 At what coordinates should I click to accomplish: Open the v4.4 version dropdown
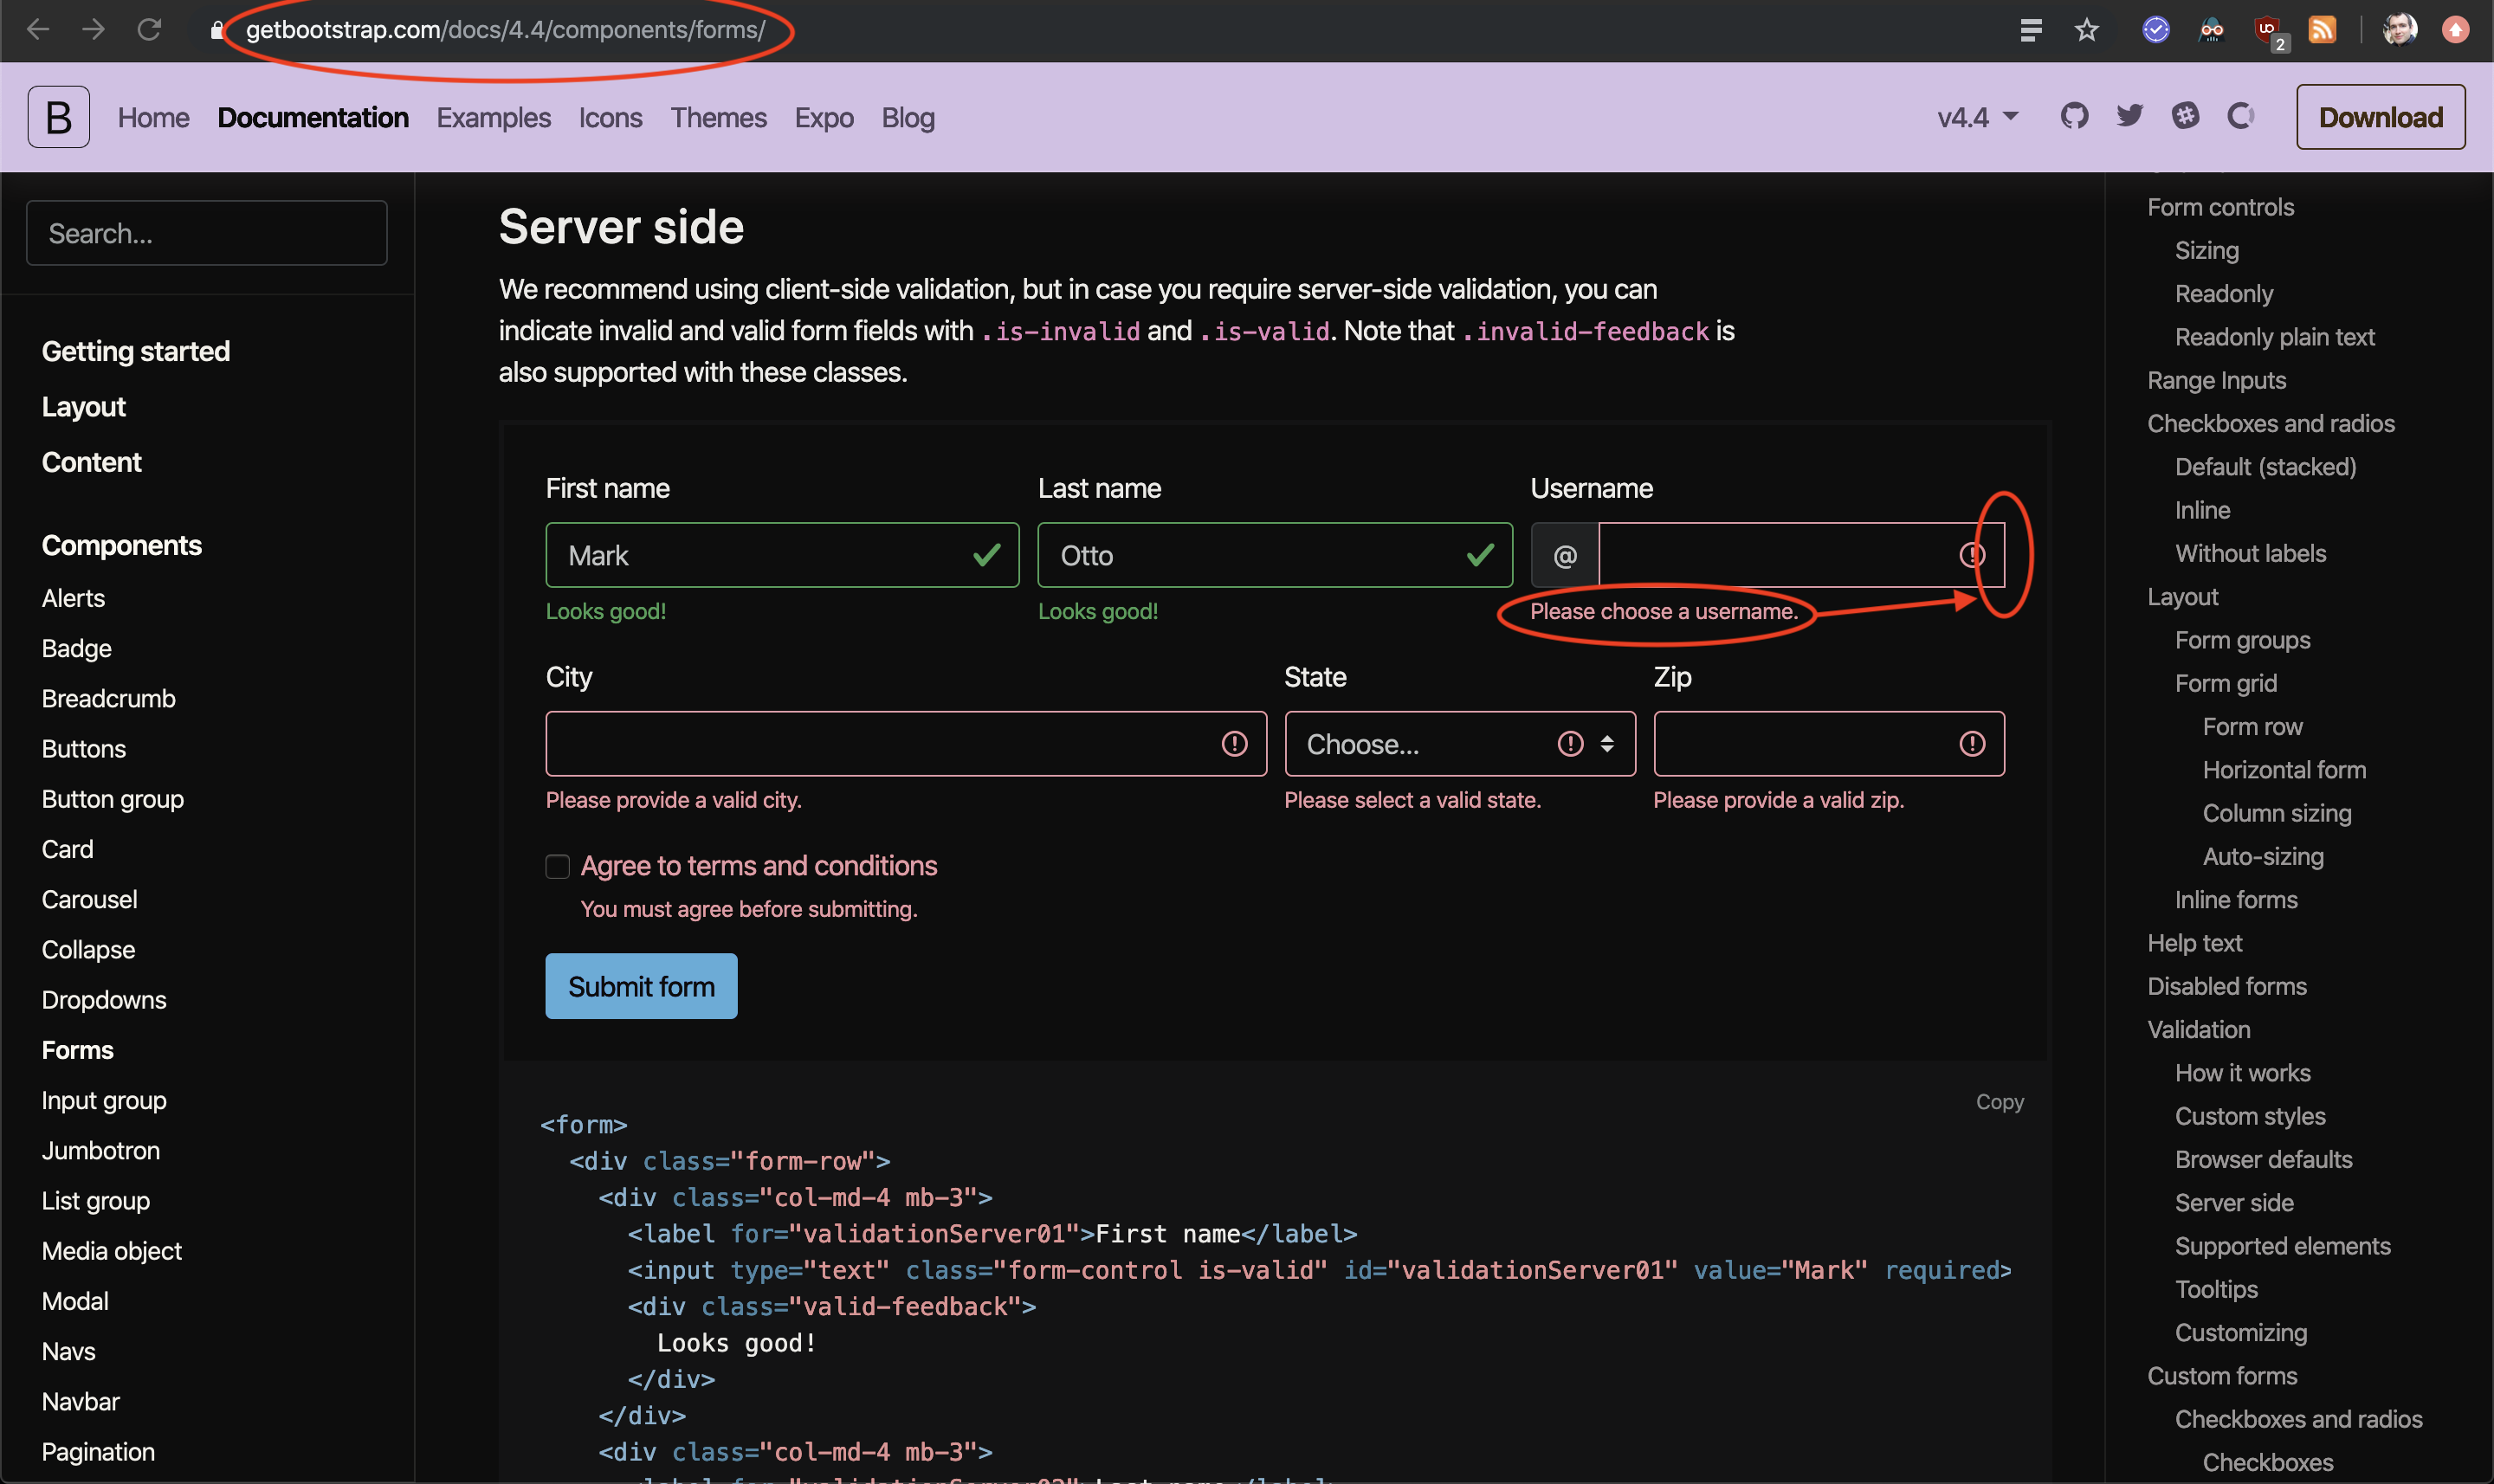(1975, 117)
